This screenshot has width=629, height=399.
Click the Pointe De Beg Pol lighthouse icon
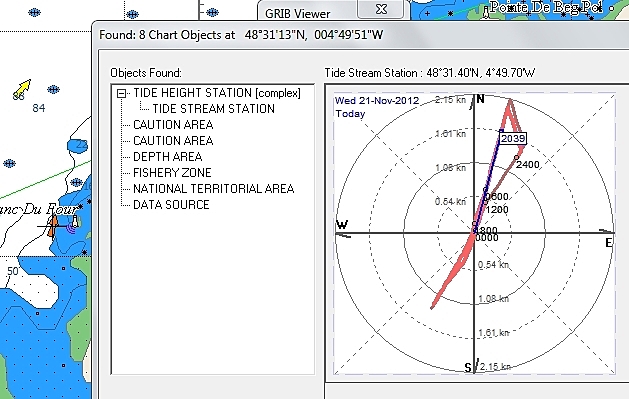click(486, 13)
